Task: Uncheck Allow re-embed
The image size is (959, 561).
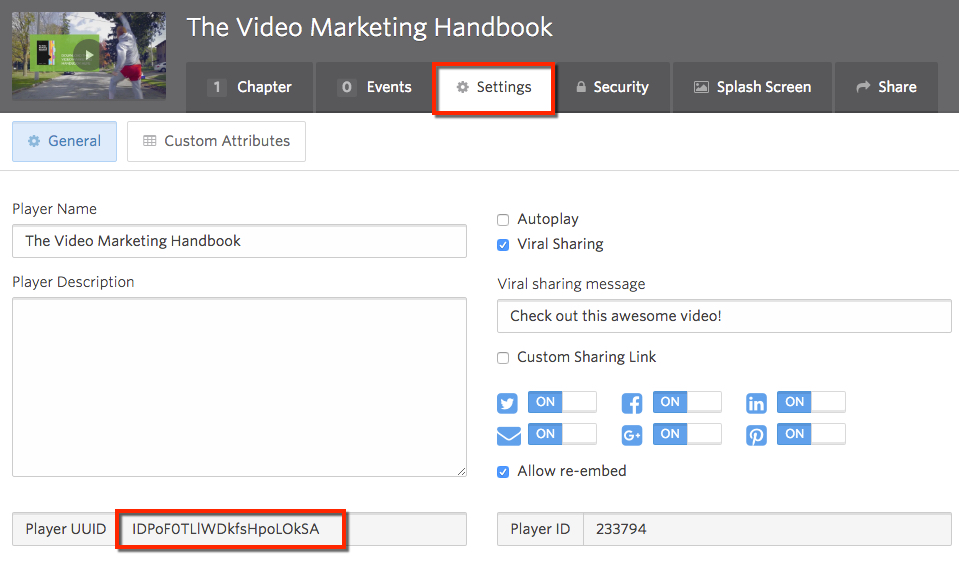Action: (503, 472)
